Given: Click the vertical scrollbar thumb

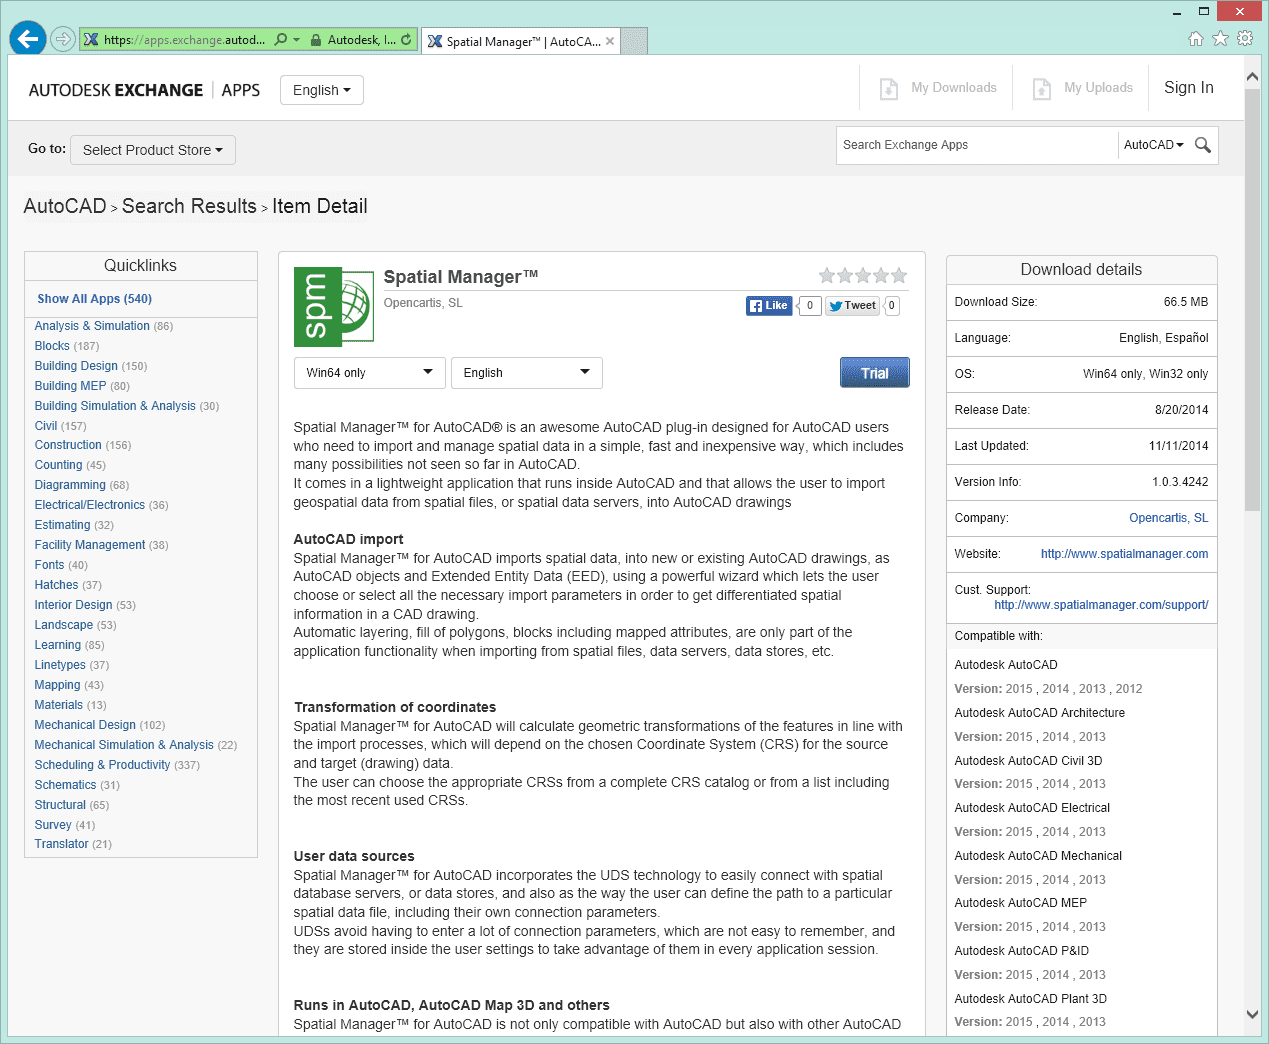Looking at the screenshot, I should coord(1252,300).
